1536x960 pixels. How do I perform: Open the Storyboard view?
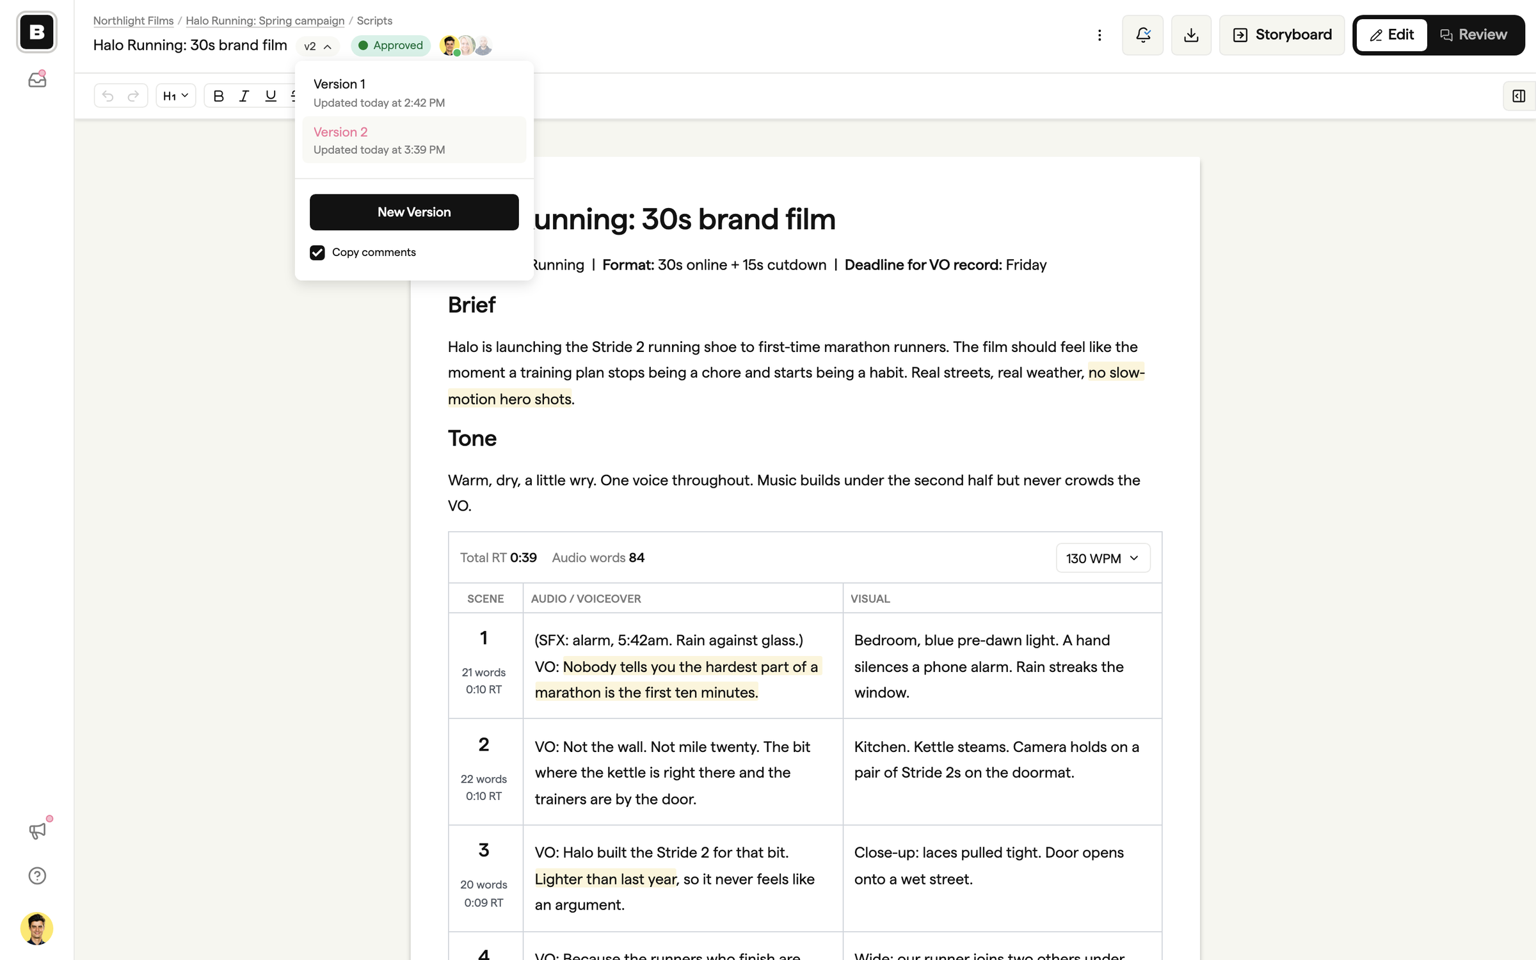pyautogui.click(x=1282, y=35)
